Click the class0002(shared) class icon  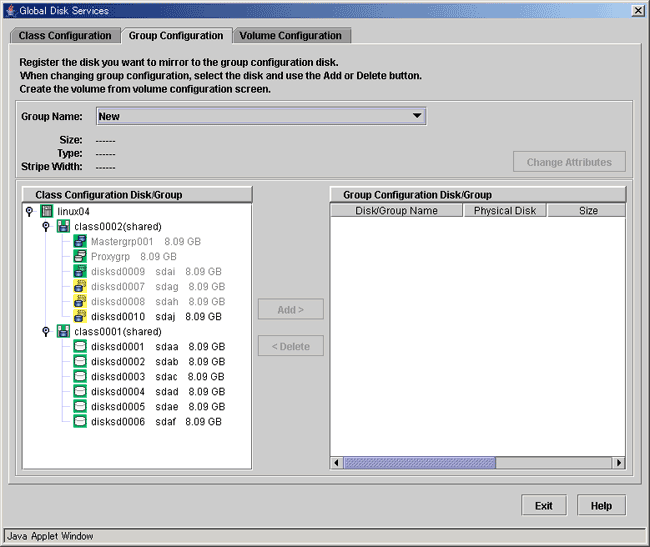pos(63,227)
